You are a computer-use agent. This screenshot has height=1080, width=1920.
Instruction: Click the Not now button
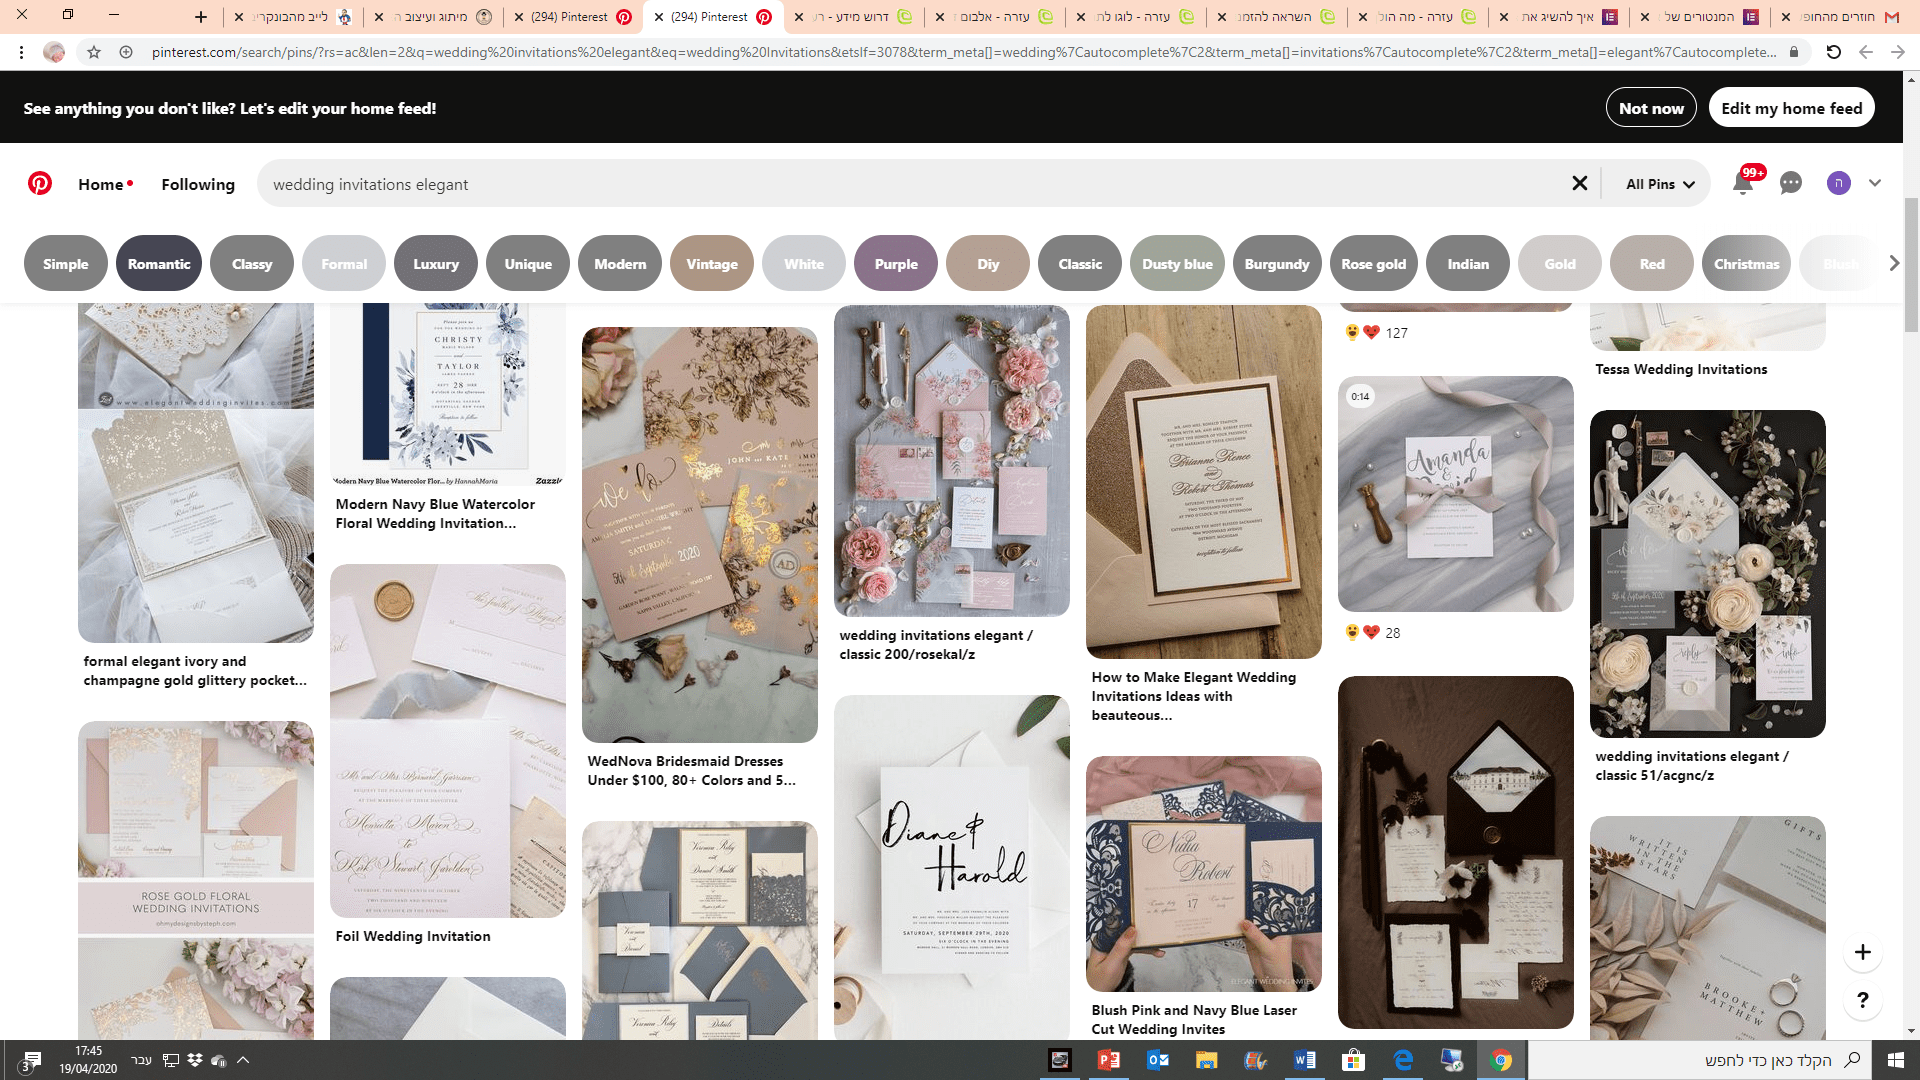point(1650,108)
